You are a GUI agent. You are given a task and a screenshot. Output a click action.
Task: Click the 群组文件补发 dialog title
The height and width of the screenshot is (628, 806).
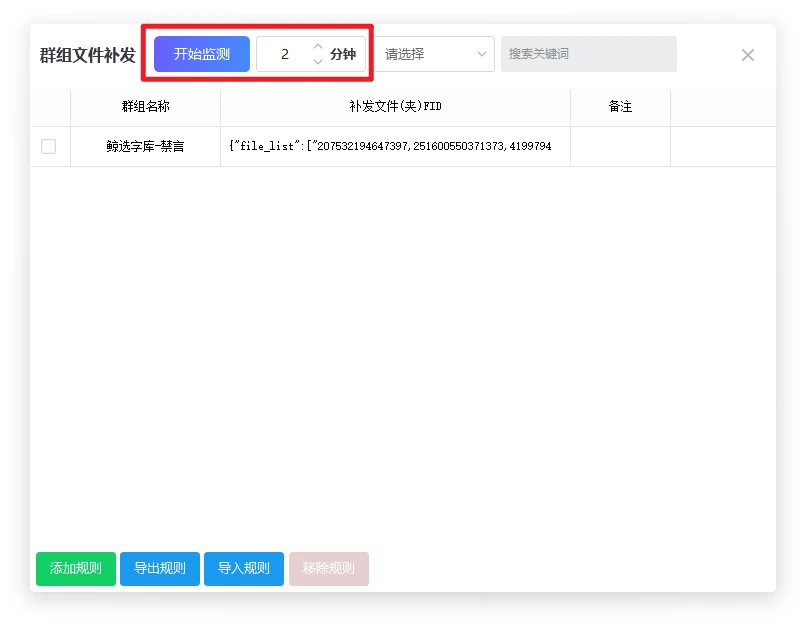click(x=88, y=55)
